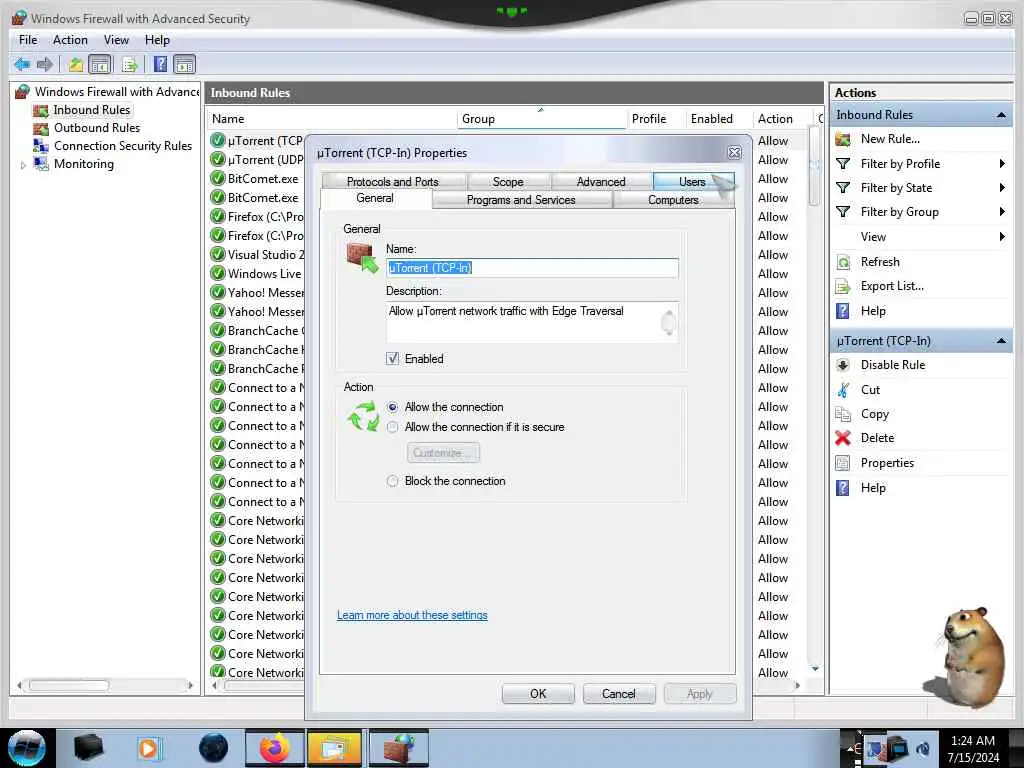Image resolution: width=1024 pixels, height=768 pixels.
Task: Click the Disable Rule icon
Action: [843, 365]
